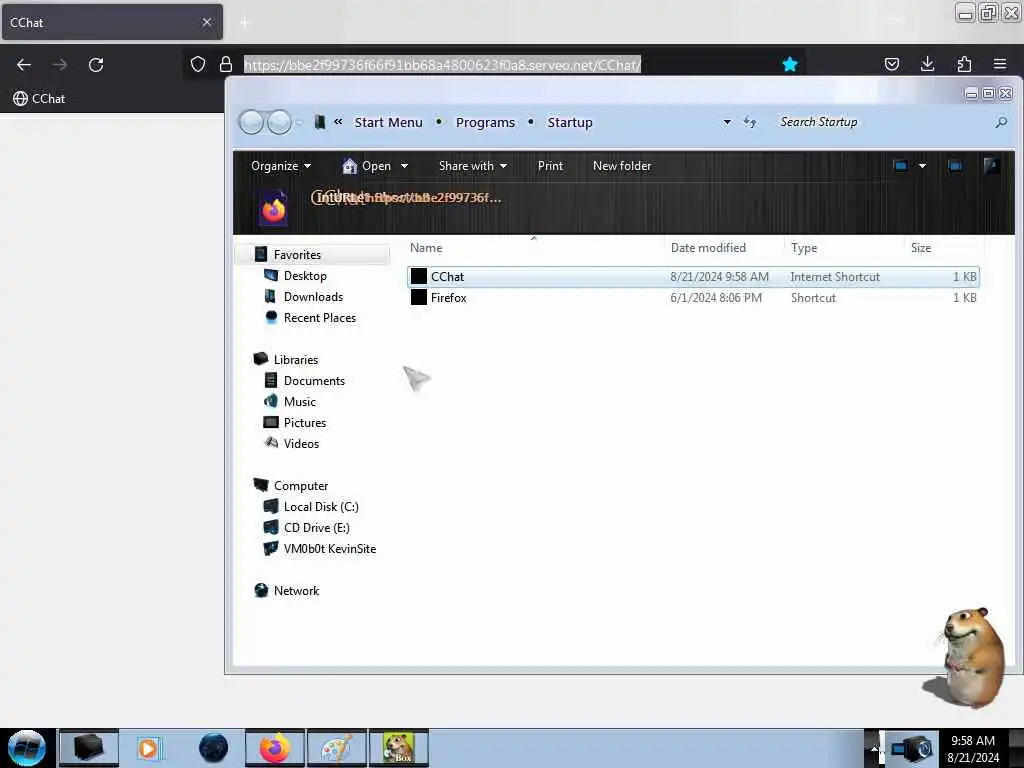
Task: Open CD Drive (E:)
Action: [317, 528]
